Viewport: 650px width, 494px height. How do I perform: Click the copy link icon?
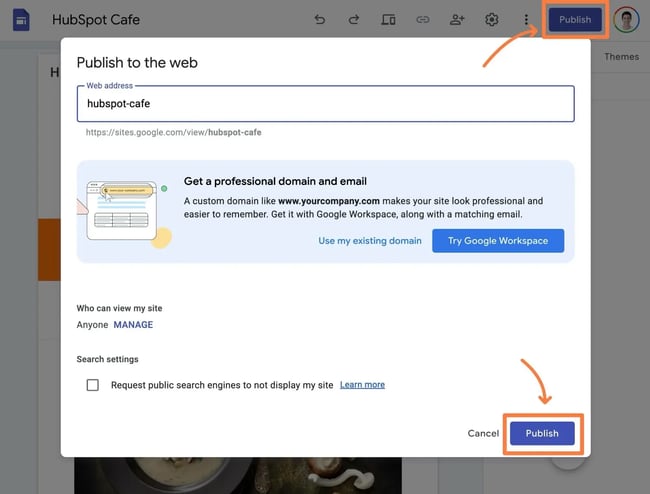pos(422,19)
